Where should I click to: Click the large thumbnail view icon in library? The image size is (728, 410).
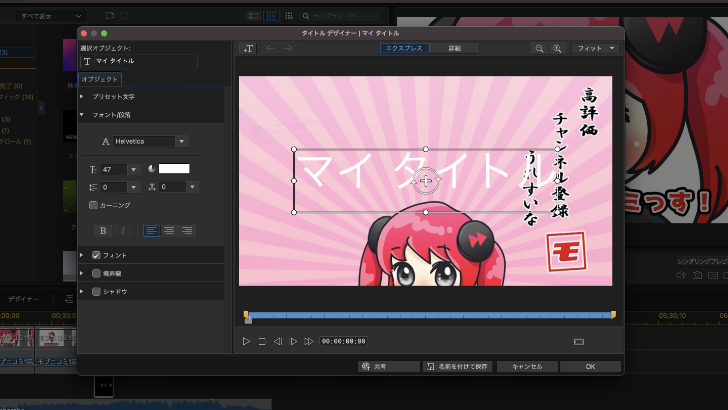(271, 16)
